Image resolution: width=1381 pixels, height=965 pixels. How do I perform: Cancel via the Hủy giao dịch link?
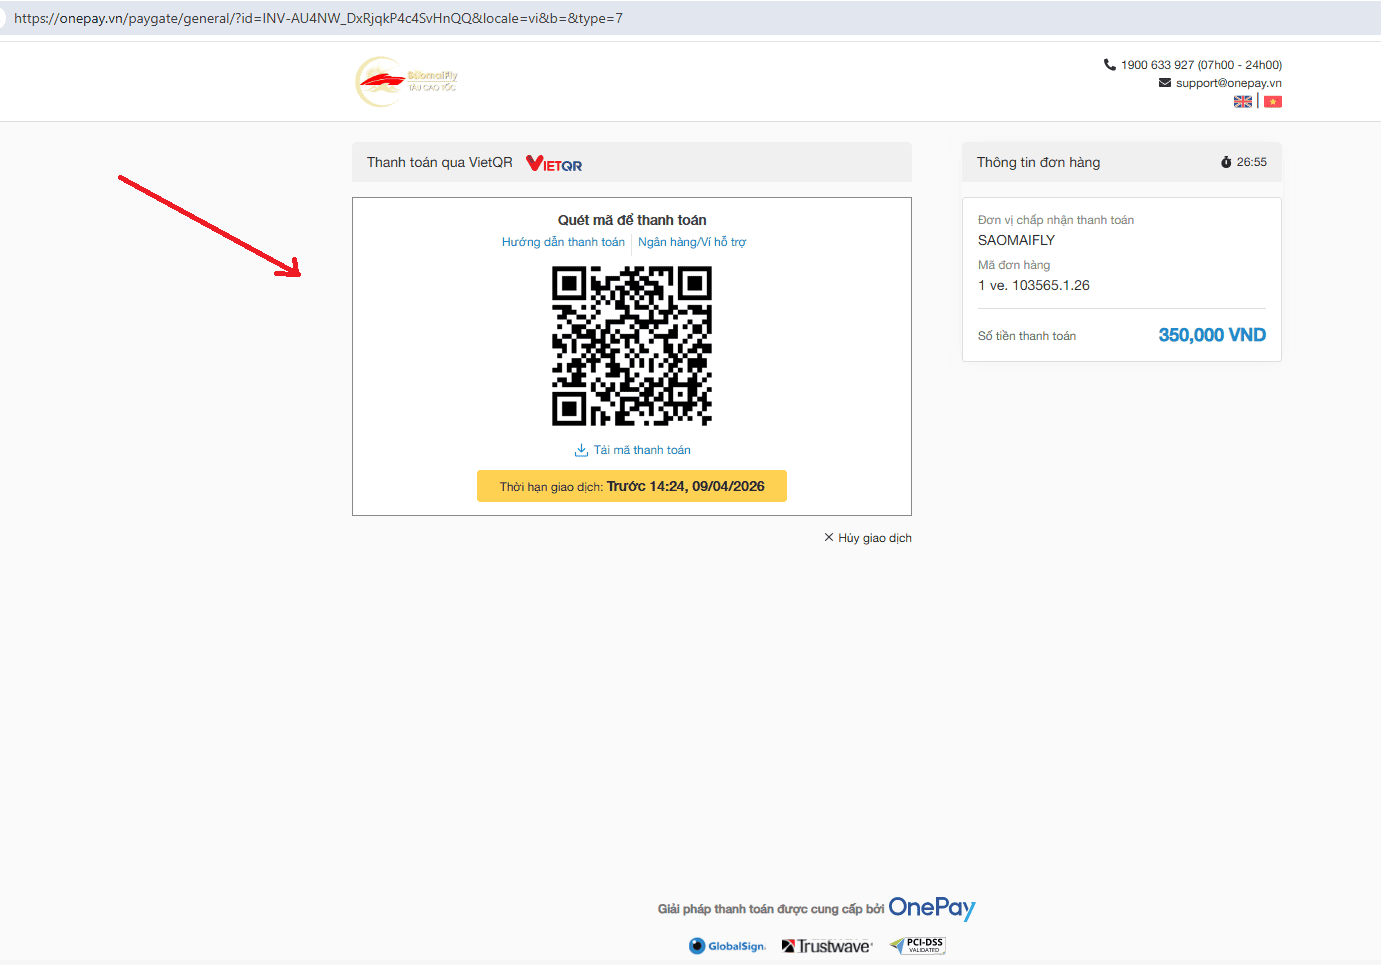coord(875,538)
